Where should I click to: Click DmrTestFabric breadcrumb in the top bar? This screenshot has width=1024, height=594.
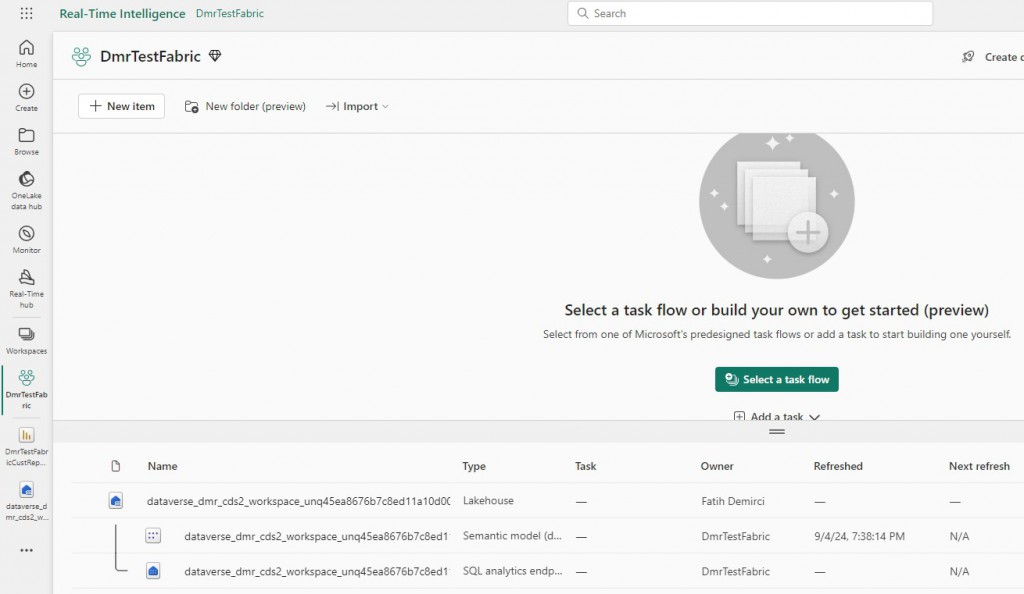pyautogui.click(x=230, y=13)
